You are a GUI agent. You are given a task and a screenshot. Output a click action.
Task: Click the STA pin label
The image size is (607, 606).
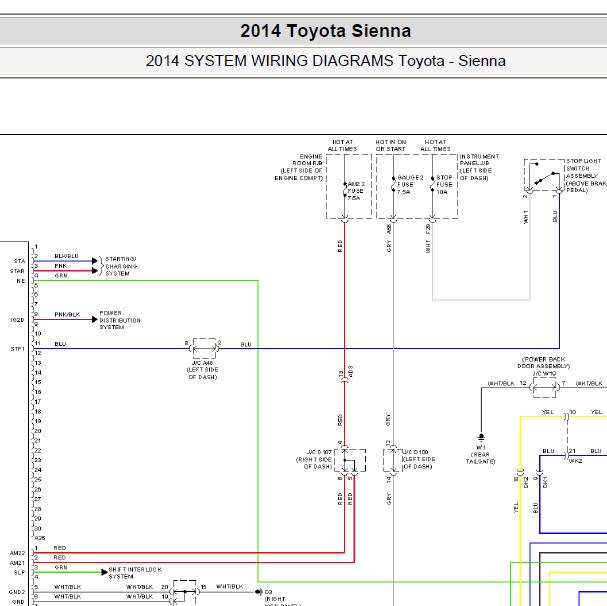(x=19, y=261)
